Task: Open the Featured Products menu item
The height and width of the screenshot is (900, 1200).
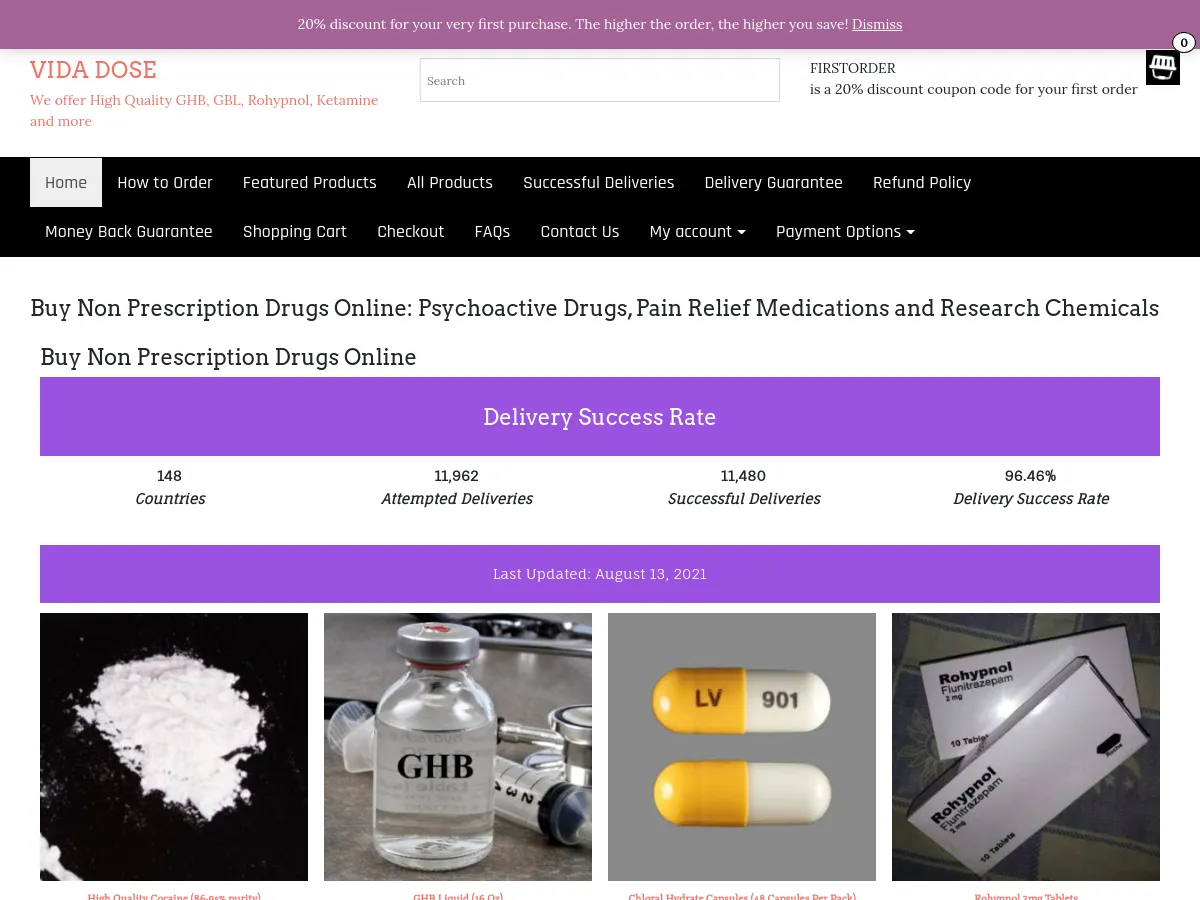Action: (x=310, y=182)
